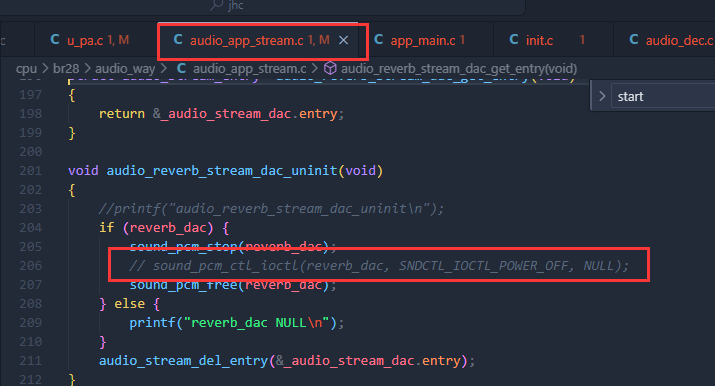Click the commented sound_pcm_ctl_ioctl line
The width and height of the screenshot is (715, 386).
click(379, 266)
